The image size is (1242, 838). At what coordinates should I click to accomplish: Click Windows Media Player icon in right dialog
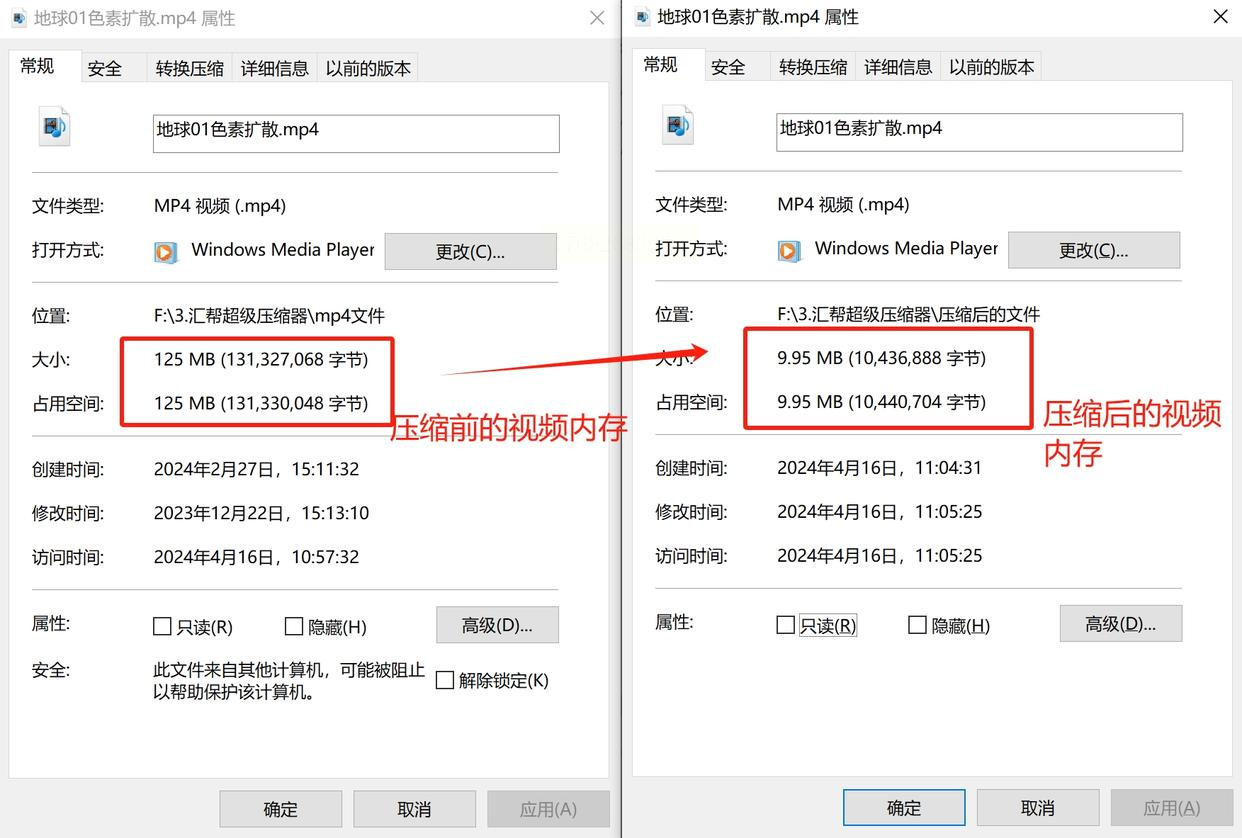789,250
